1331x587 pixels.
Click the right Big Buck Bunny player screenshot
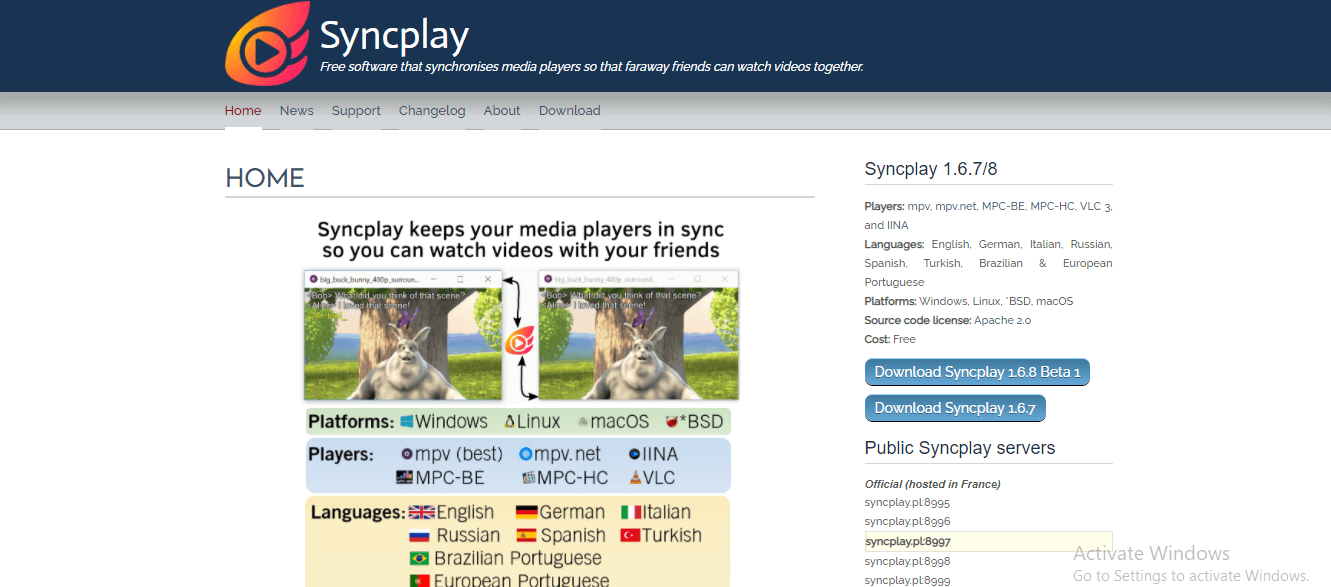click(639, 335)
